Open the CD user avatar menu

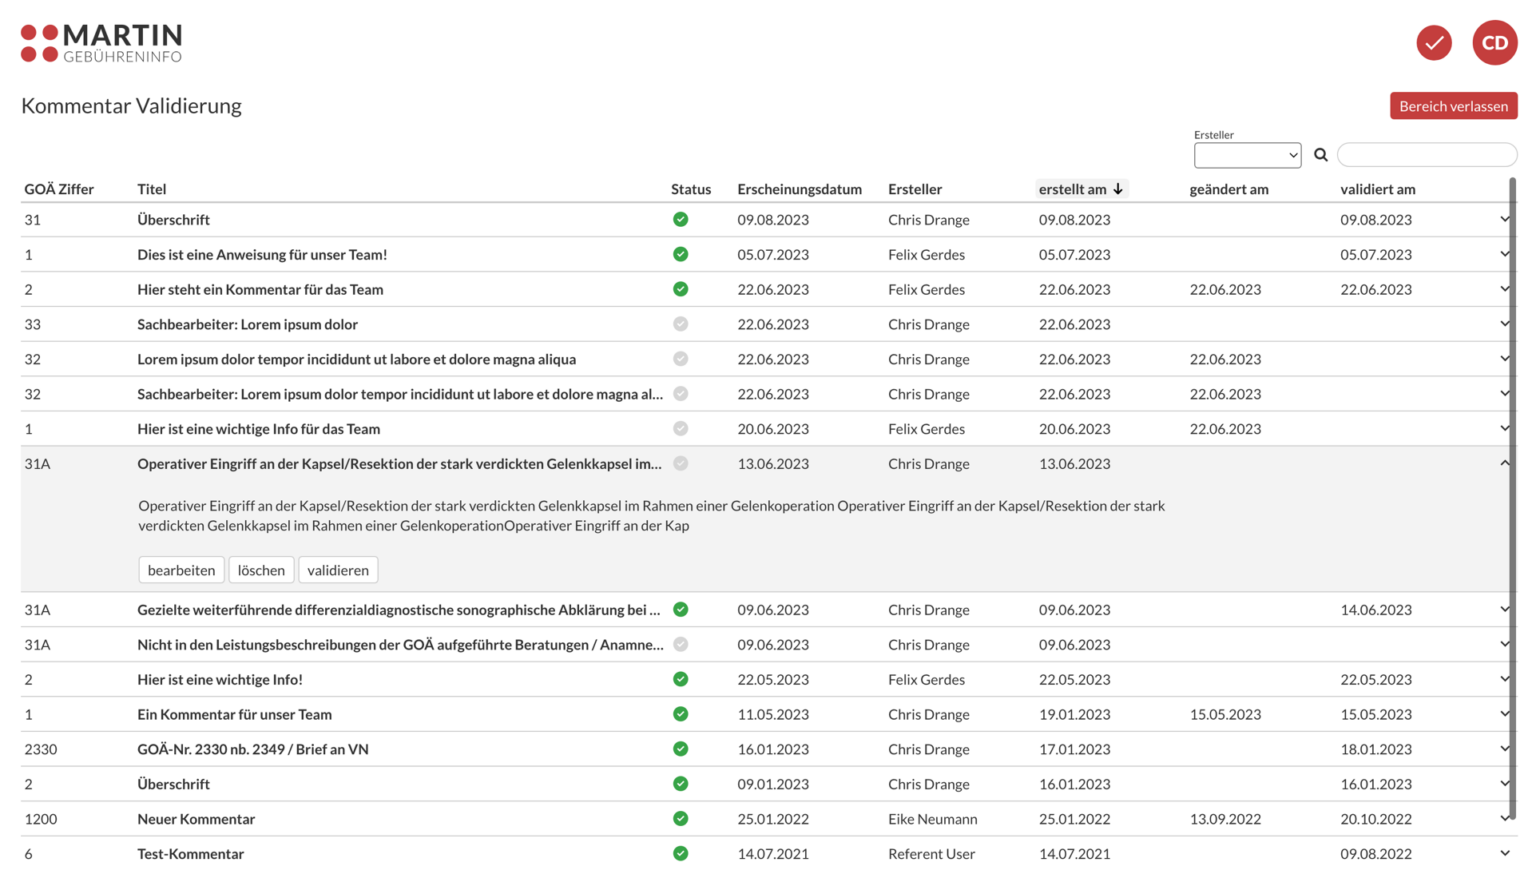pyautogui.click(x=1494, y=43)
